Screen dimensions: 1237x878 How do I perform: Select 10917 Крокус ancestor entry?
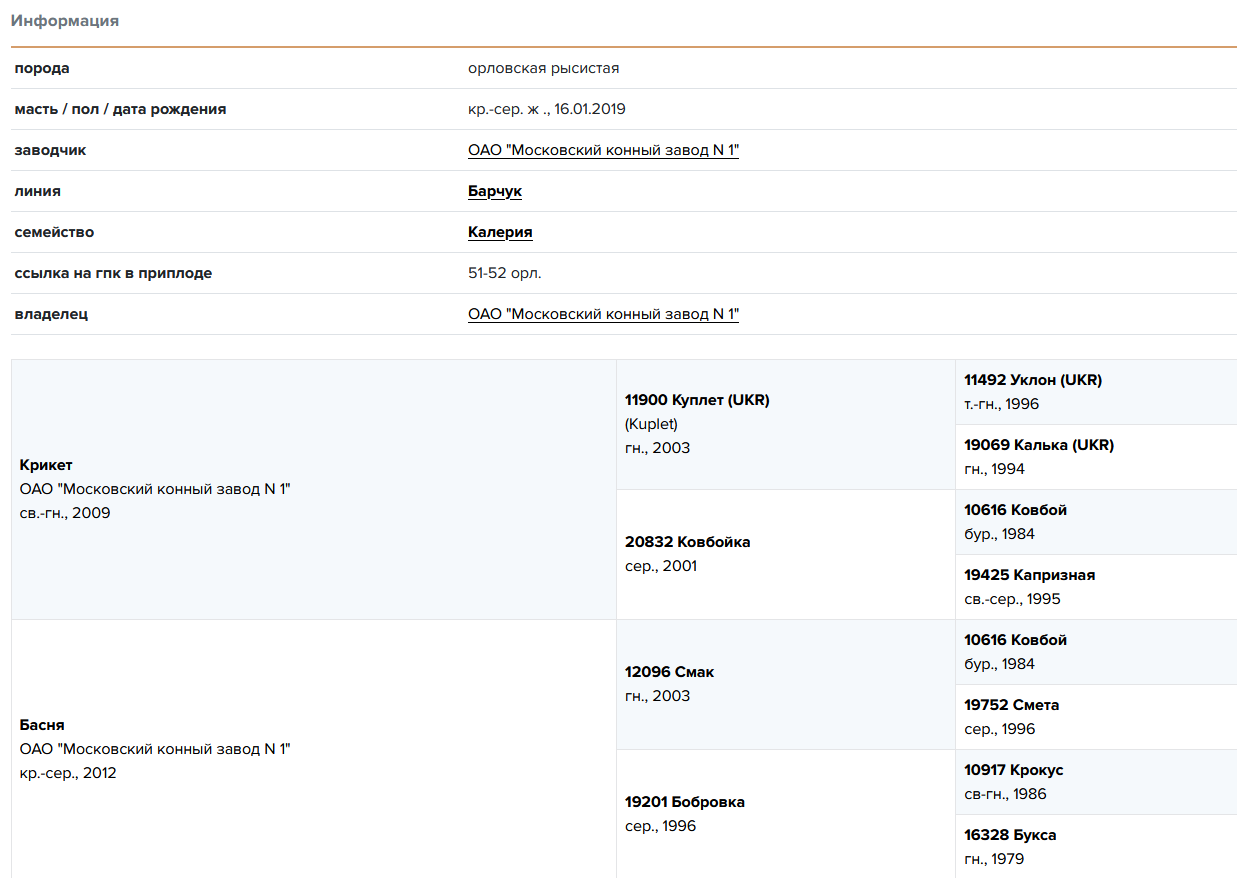coord(1013,770)
